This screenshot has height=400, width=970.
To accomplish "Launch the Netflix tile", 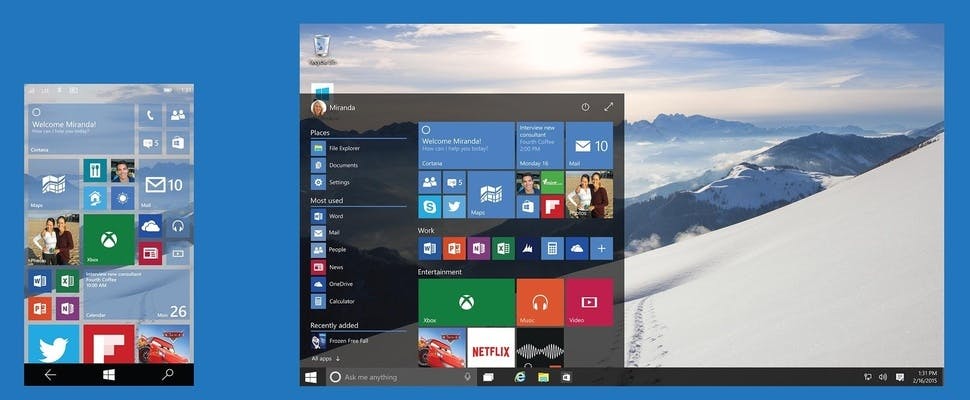I will (x=491, y=348).
